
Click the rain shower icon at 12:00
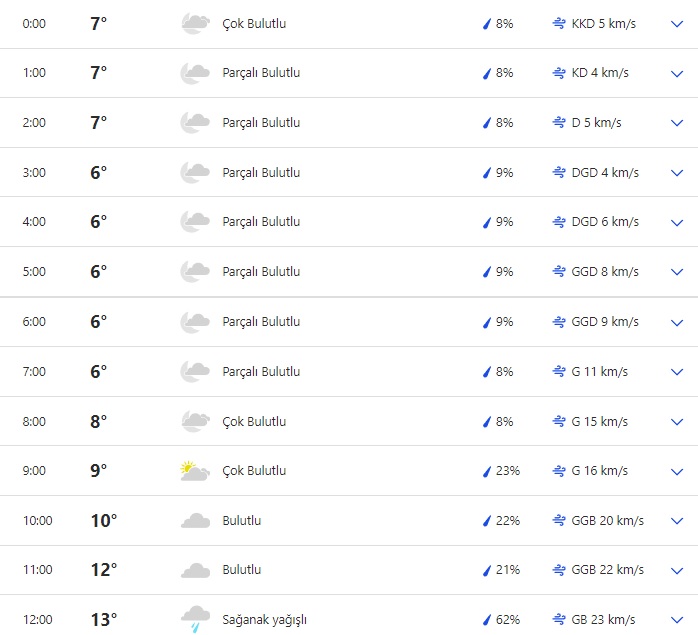195,620
